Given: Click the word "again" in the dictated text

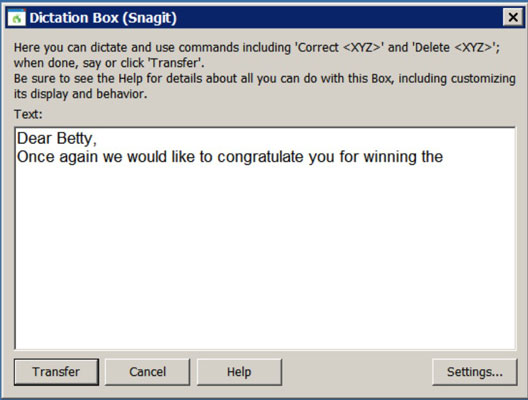Looking at the screenshot, I should (79, 158).
